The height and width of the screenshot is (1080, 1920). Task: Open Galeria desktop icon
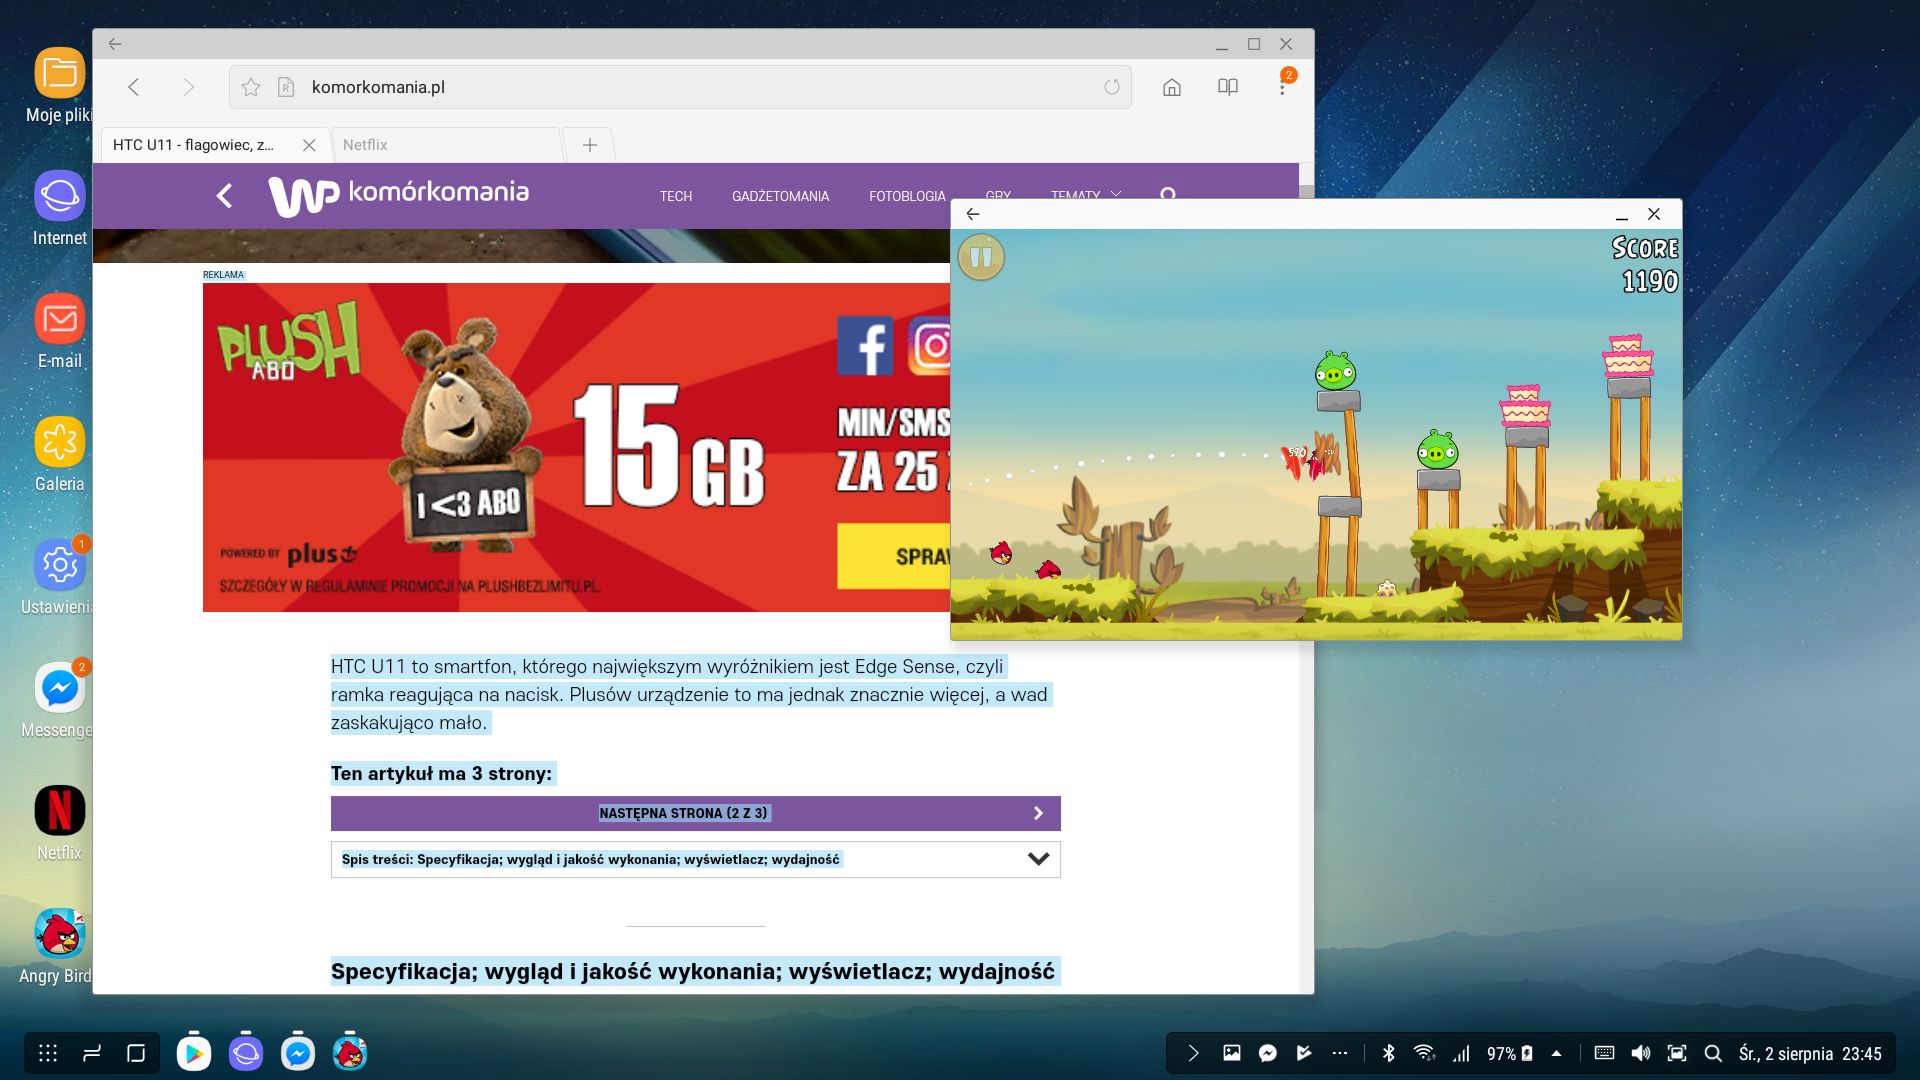(59, 442)
